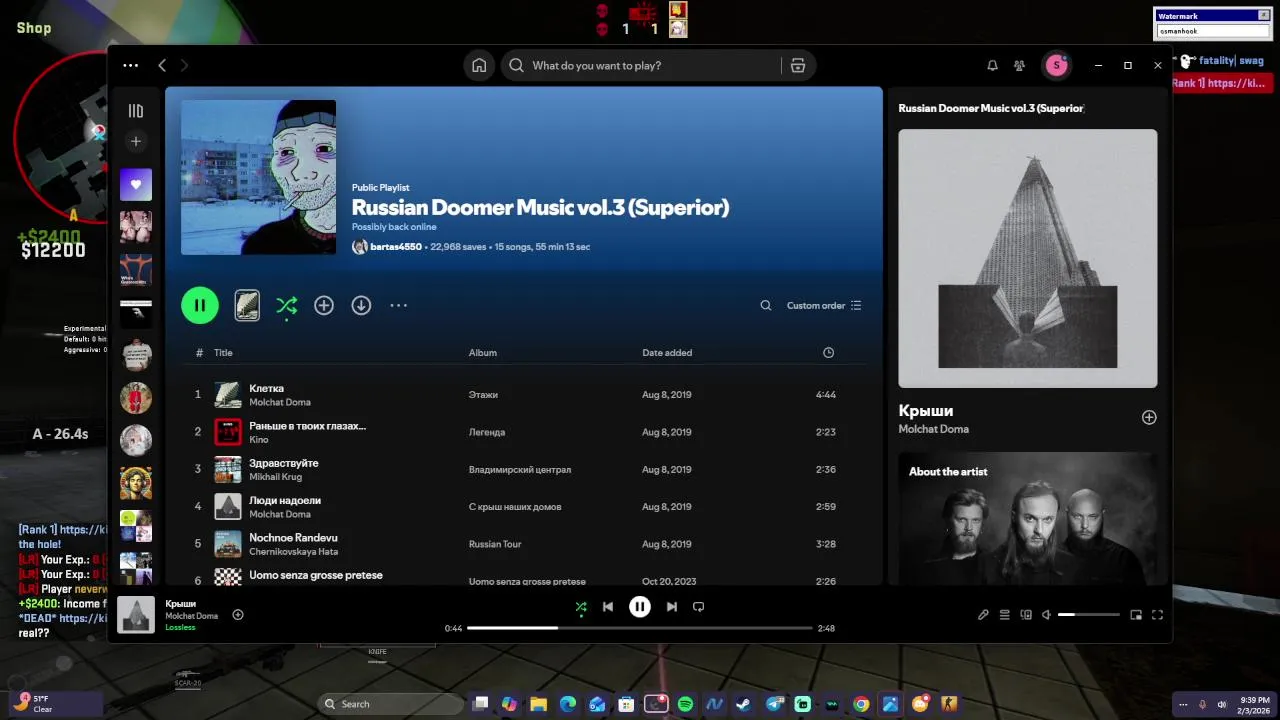Open Friend Activity icon
The width and height of the screenshot is (1280, 720).
[1019, 65]
